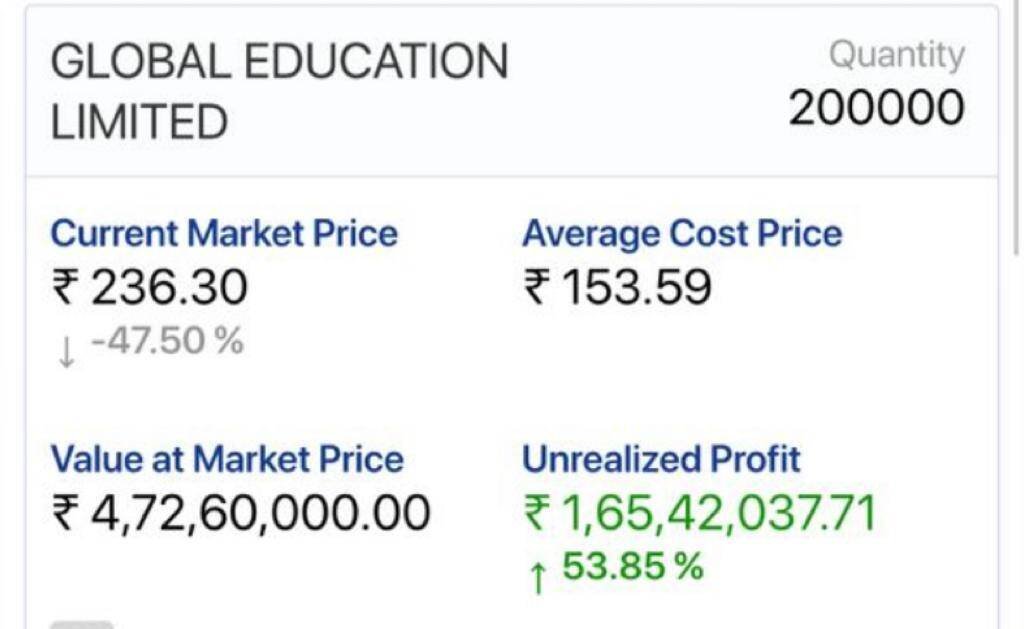Click the green rupee symbol in Unrealized Profit
Image resolution: width=1024 pixels, height=629 pixels.
point(538,513)
